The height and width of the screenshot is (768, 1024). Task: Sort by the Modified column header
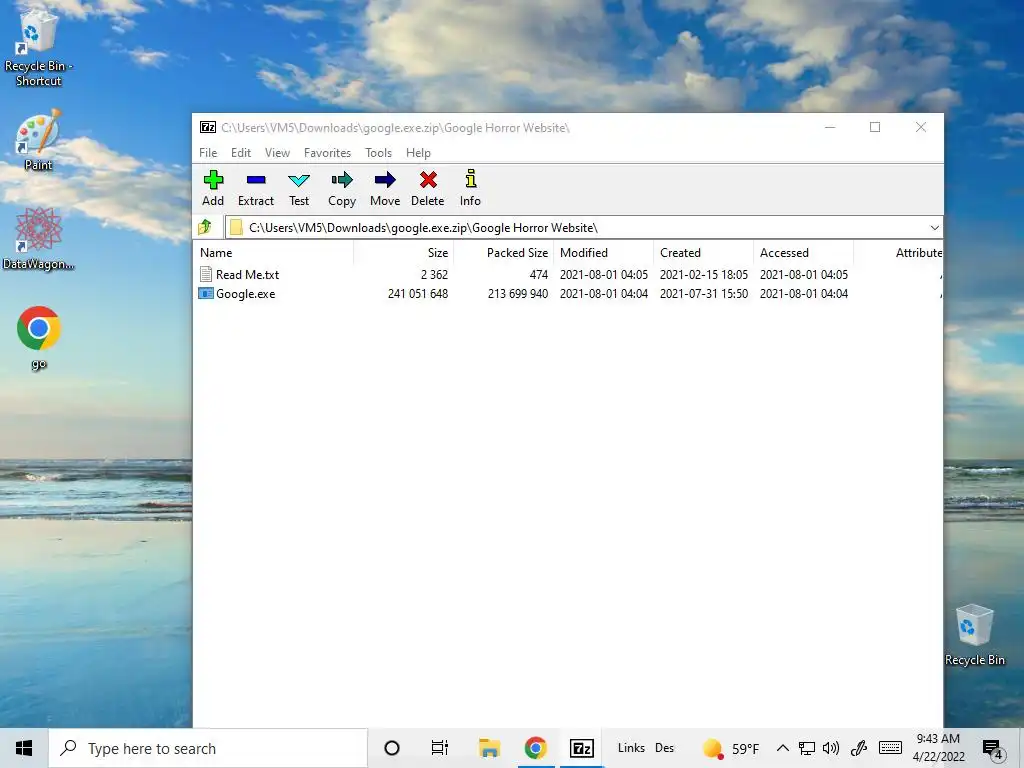[603, 253]
